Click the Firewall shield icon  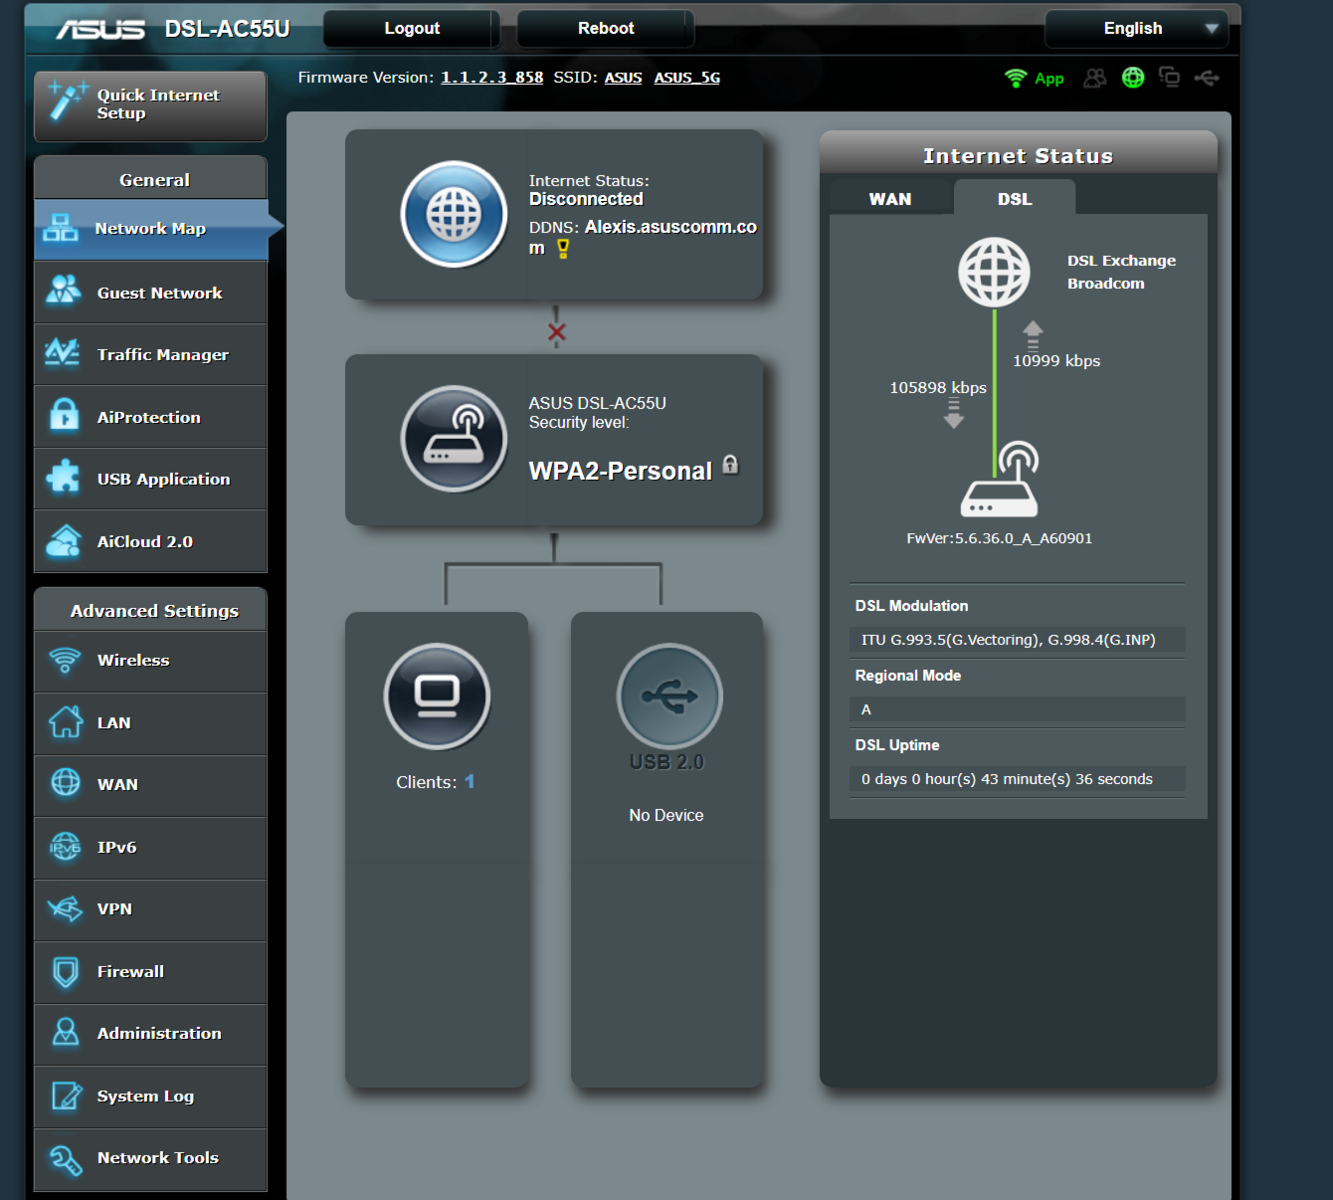(x=66, y=971)
